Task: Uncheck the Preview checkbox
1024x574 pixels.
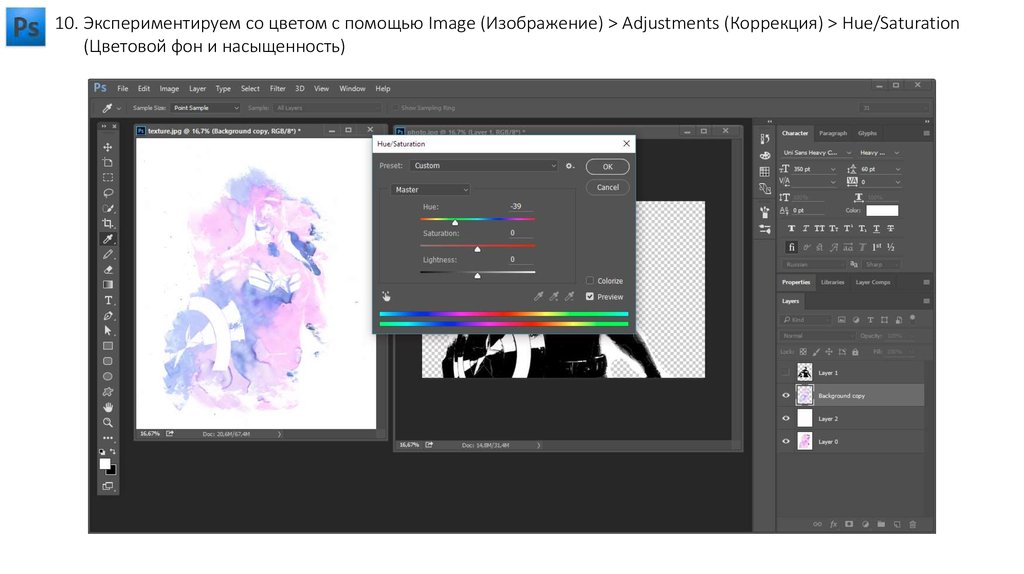Action: click(590, 296)
